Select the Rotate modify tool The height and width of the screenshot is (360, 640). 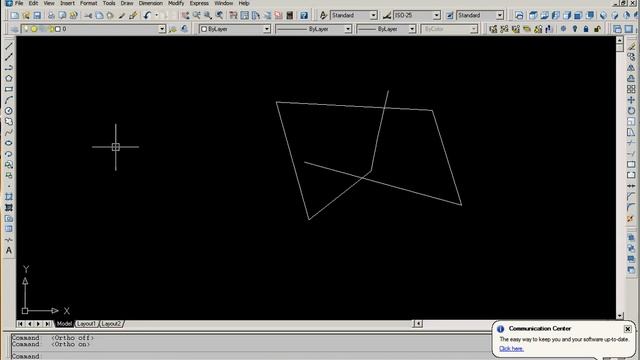tap(631, 111)
